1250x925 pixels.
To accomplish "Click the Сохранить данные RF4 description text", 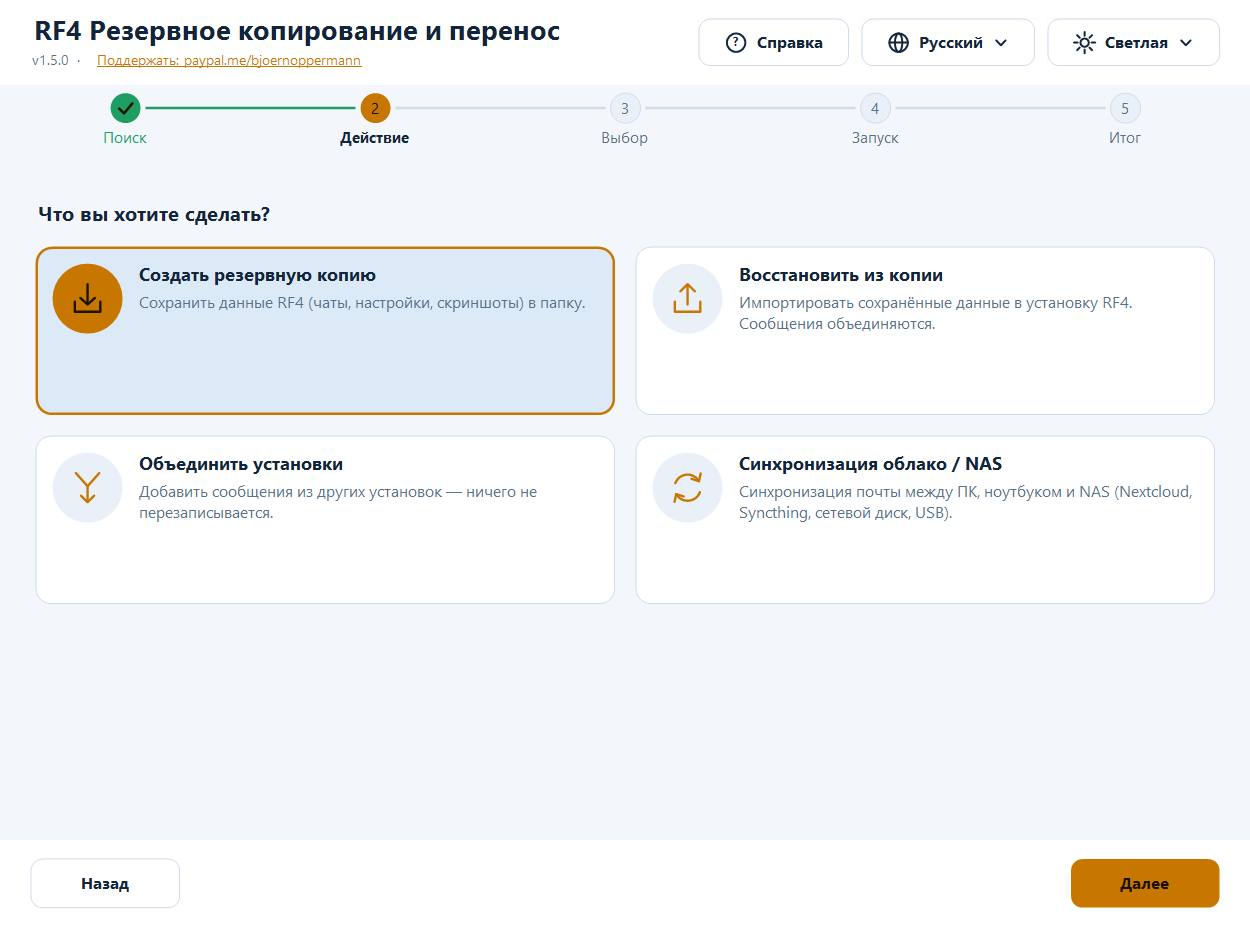I will pos(362,303).
